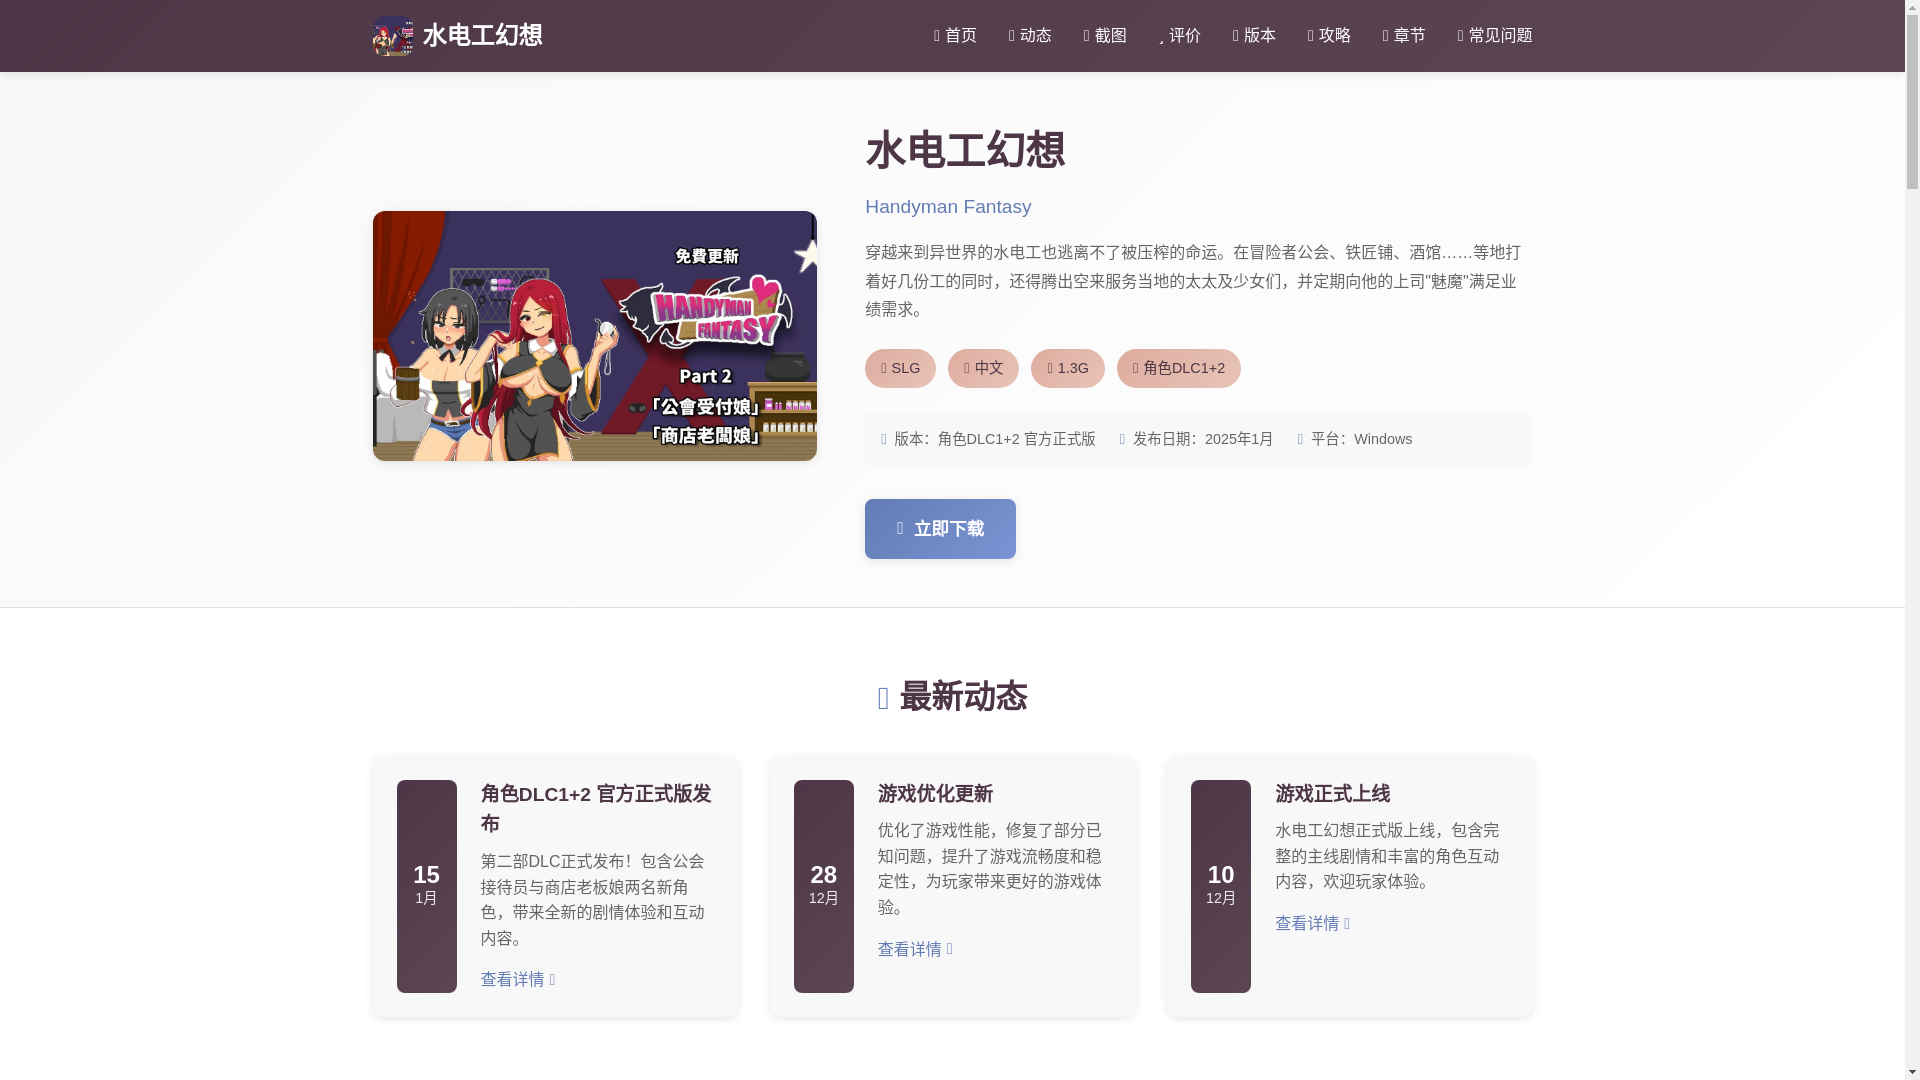Viewport: 1920px width, 1080px height.
Task: Click the 15 1月 date badge
Action: coord(426,886)
